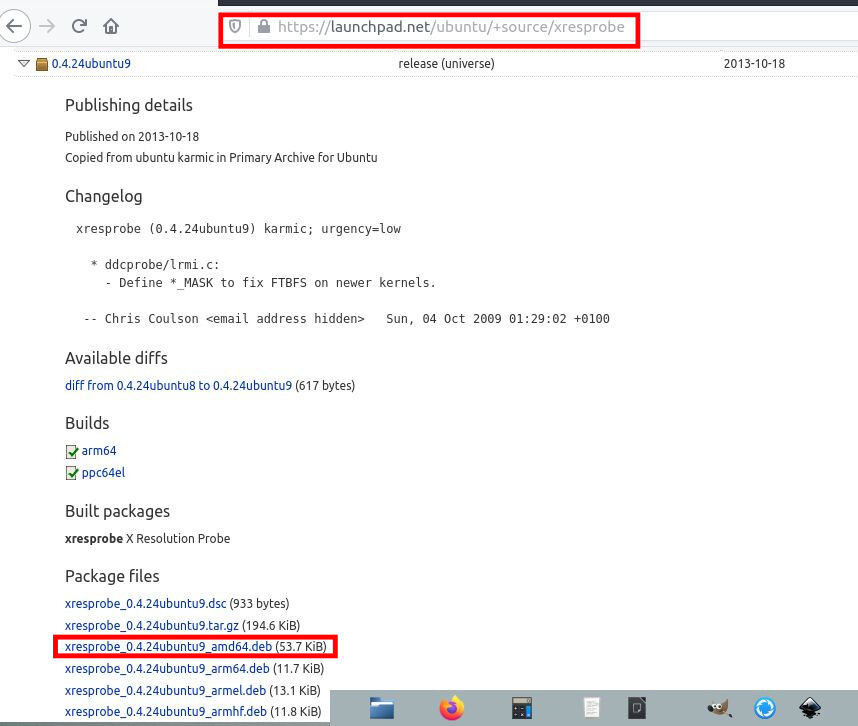858x726 pixels.
Task: Open the ppc64el build page
Action: pos(103,473)
